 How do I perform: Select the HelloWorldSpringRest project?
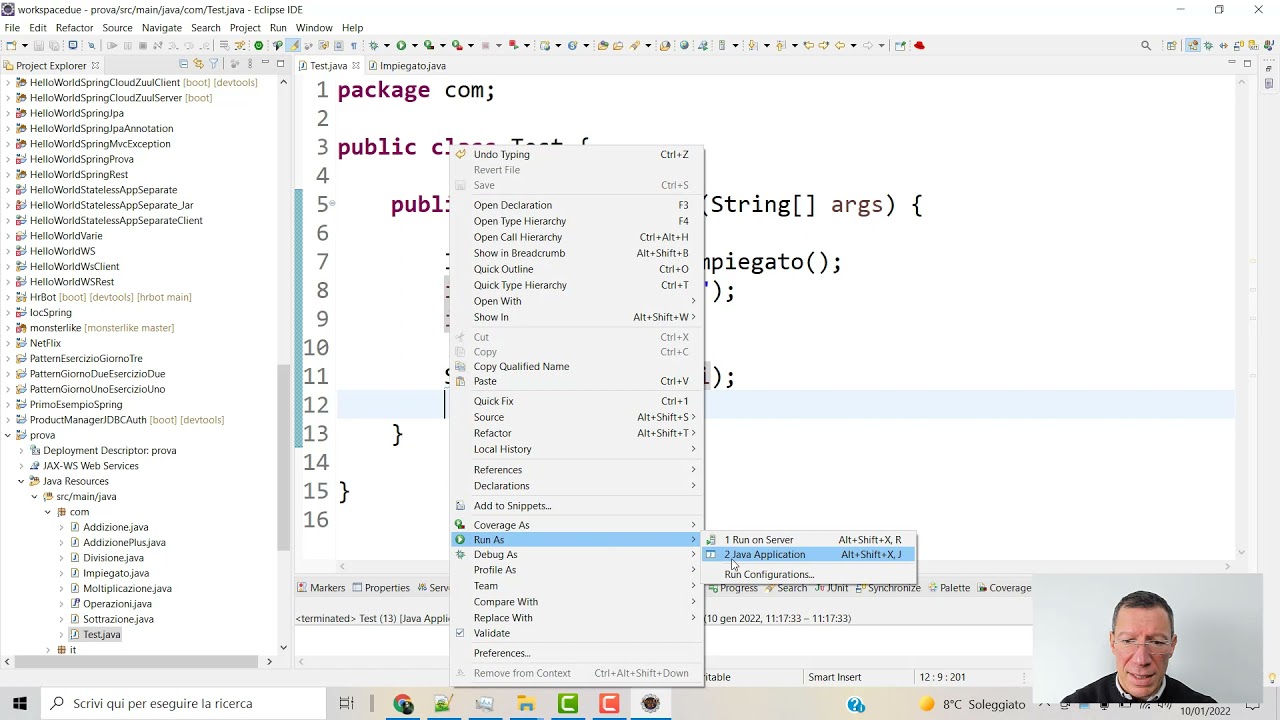click(78, 174)
